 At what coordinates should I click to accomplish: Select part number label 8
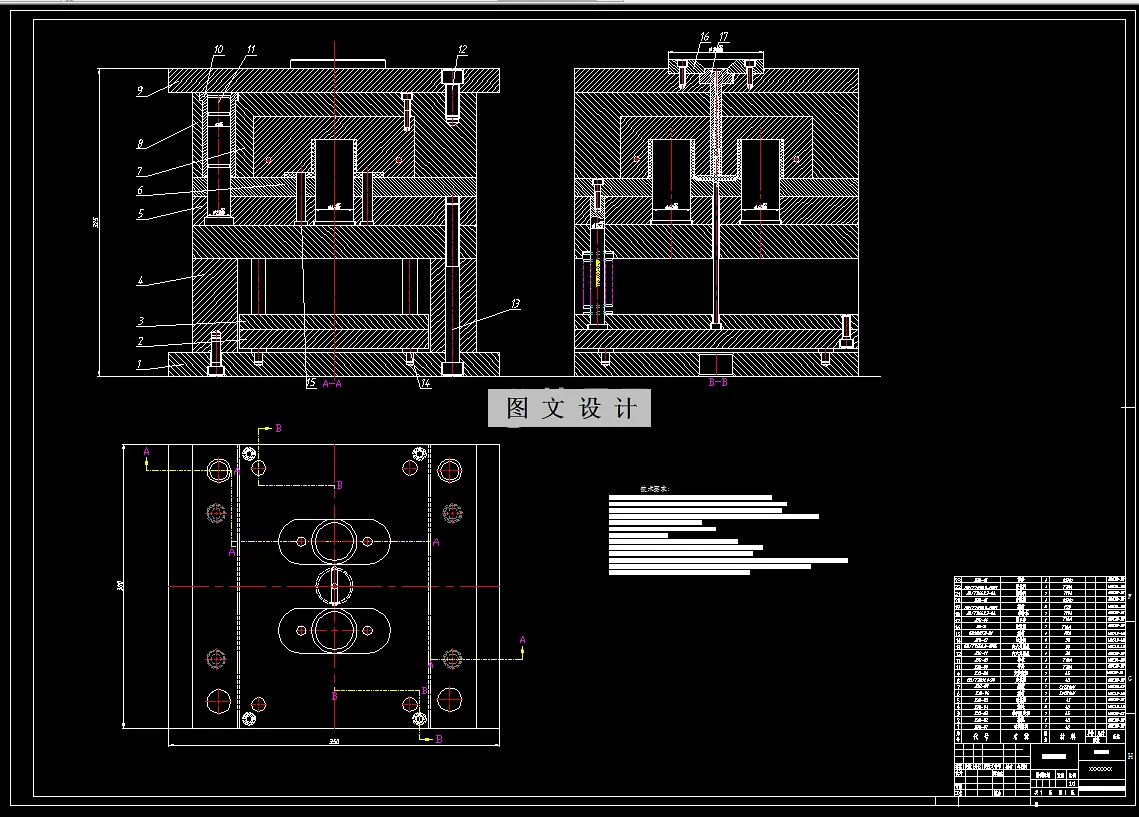tap(140, 144)
